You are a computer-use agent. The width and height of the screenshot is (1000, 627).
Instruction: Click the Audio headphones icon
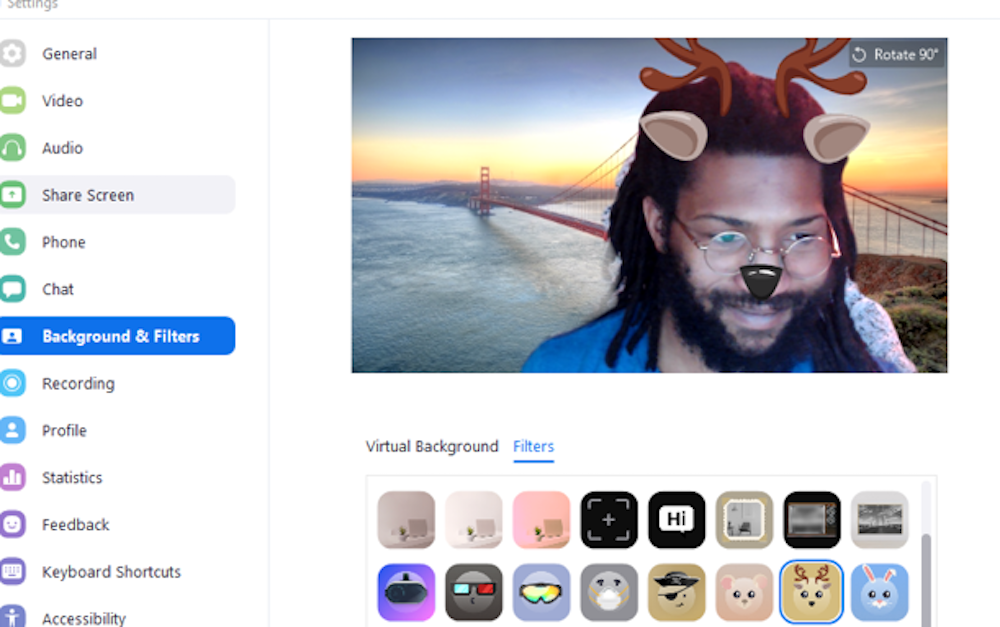tap(11, 148)
